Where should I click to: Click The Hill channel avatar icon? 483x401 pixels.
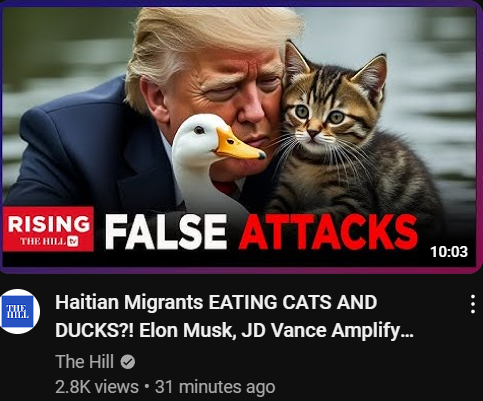coord(19,311)
